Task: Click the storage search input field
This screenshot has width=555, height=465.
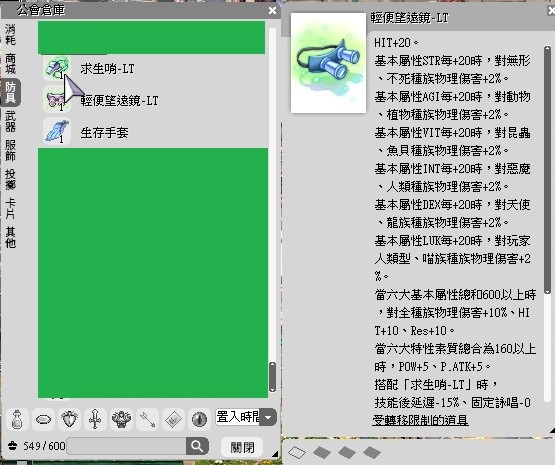Action: click(x=126, y=446)
